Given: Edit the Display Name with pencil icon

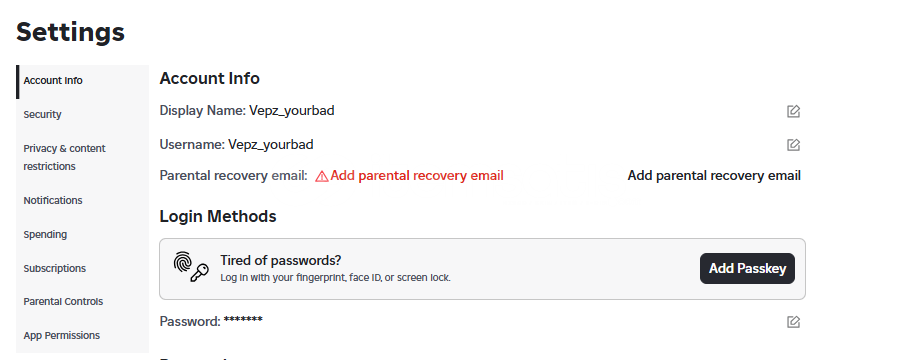Looking at the screenshot, I should pos(793,111).
